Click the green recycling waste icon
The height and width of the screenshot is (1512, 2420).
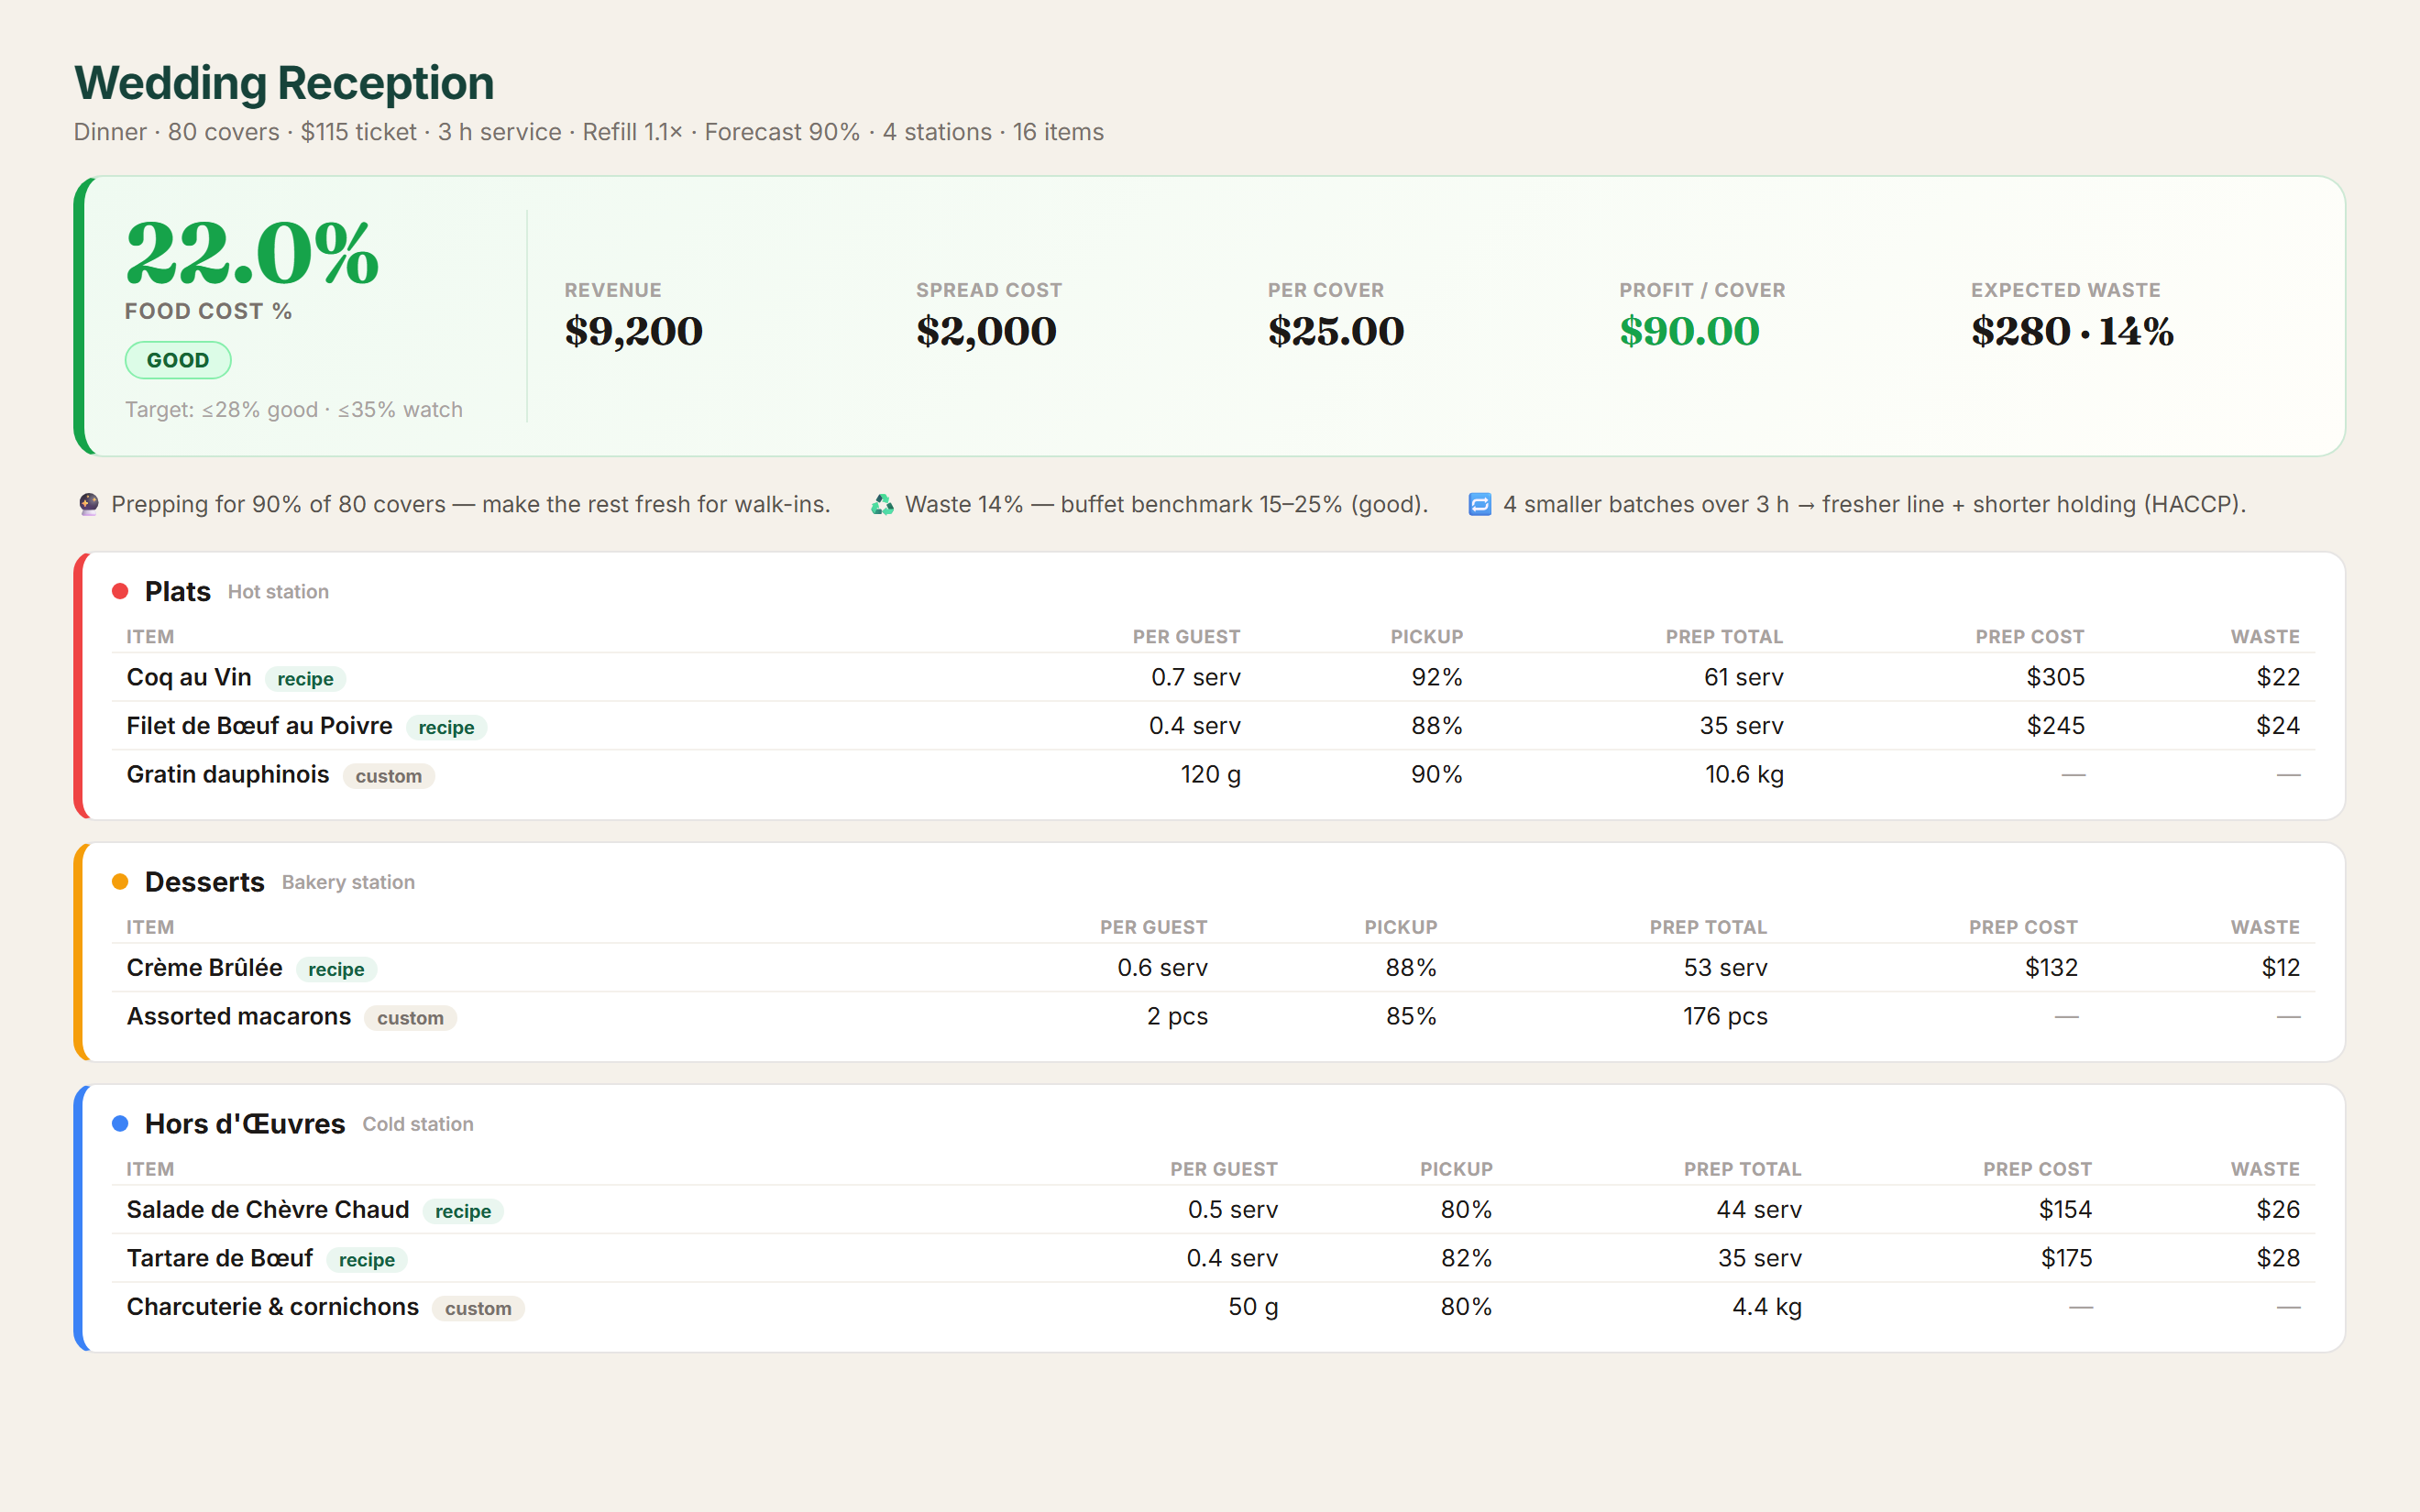click(x=882, y=504)
